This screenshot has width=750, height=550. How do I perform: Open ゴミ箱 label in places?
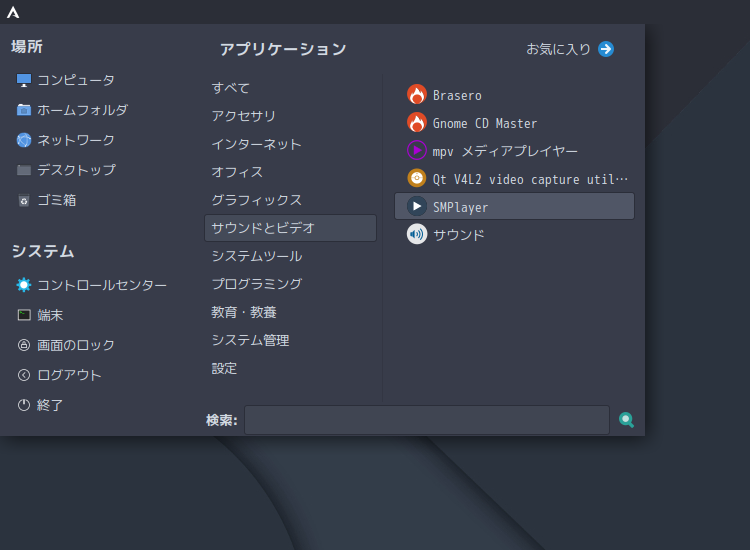[x=56, y=200]
